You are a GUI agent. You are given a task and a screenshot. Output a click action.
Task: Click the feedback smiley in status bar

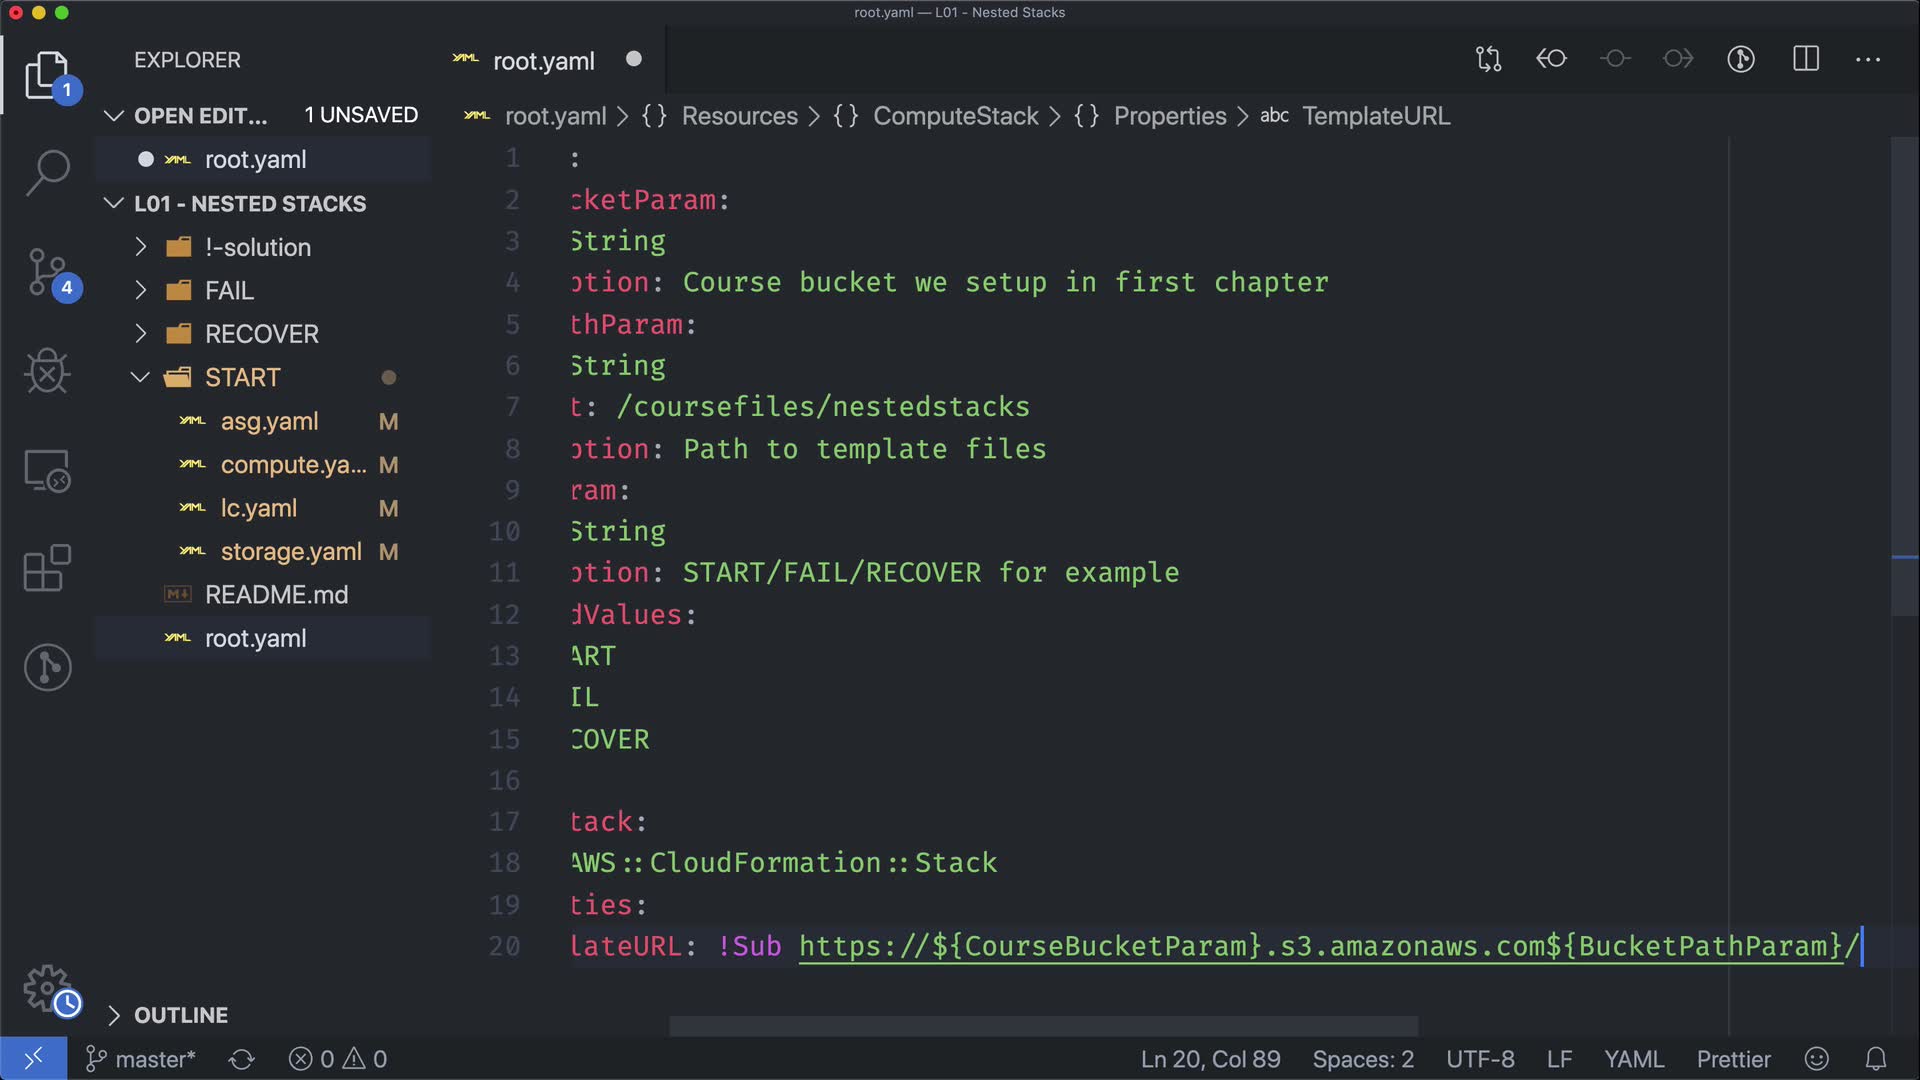(x=1817, y=1059)
